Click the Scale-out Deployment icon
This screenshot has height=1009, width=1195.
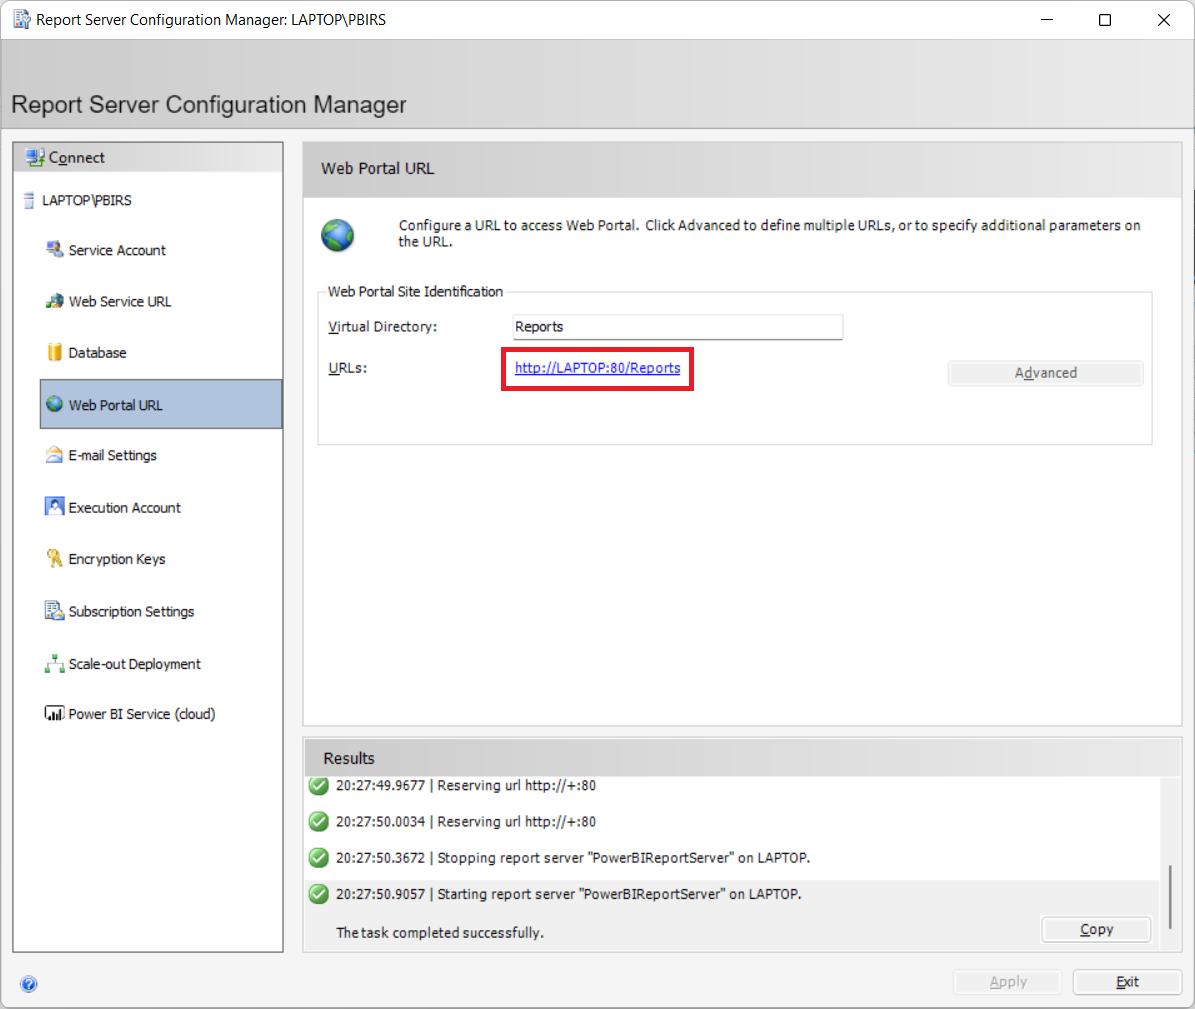point(54,662)
